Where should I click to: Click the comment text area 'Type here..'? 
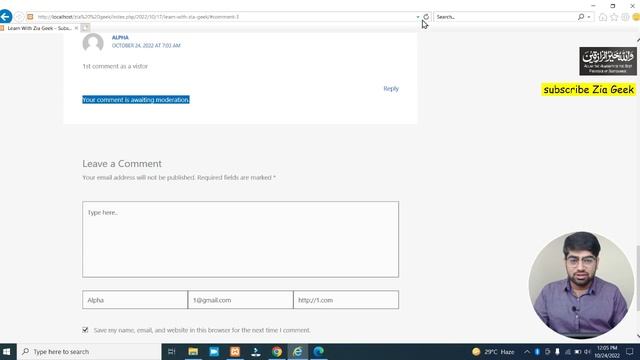coord(240,239)
